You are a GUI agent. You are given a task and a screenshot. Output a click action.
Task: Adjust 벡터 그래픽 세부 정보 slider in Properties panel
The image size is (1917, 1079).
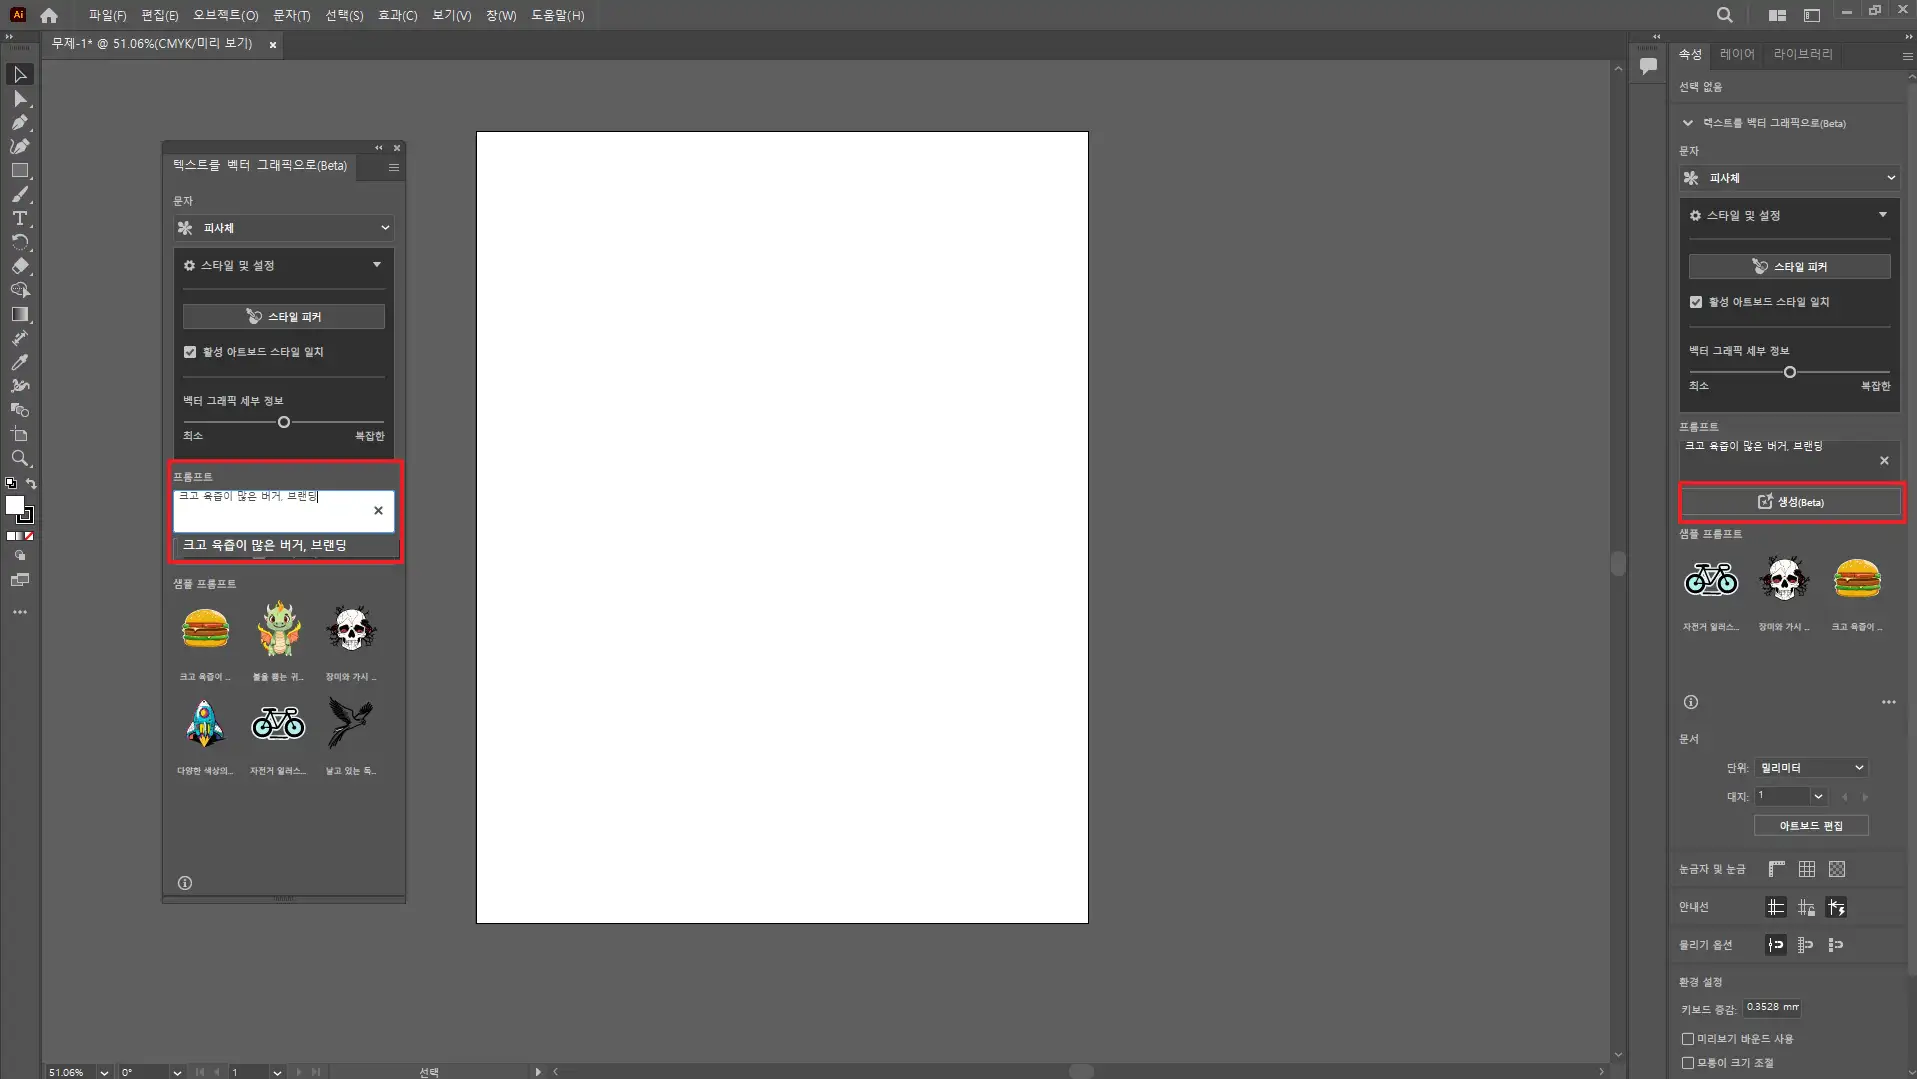click(1790, 373)
